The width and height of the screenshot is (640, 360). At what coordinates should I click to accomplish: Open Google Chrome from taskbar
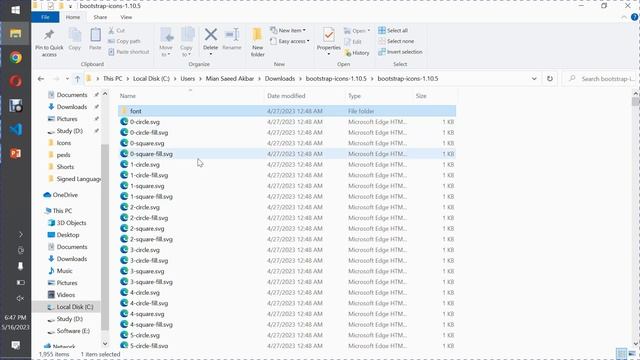pos(16,58)
